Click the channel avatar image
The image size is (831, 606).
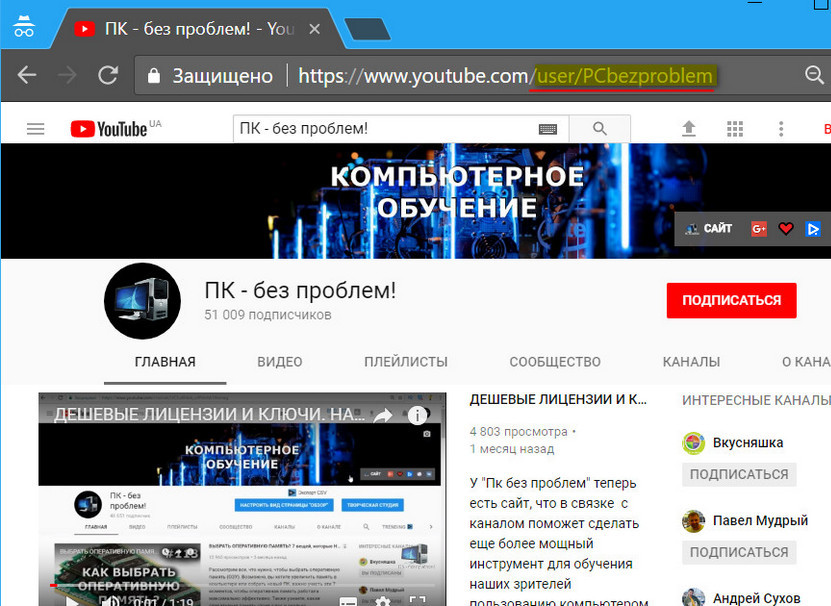[x=142, y=301]
